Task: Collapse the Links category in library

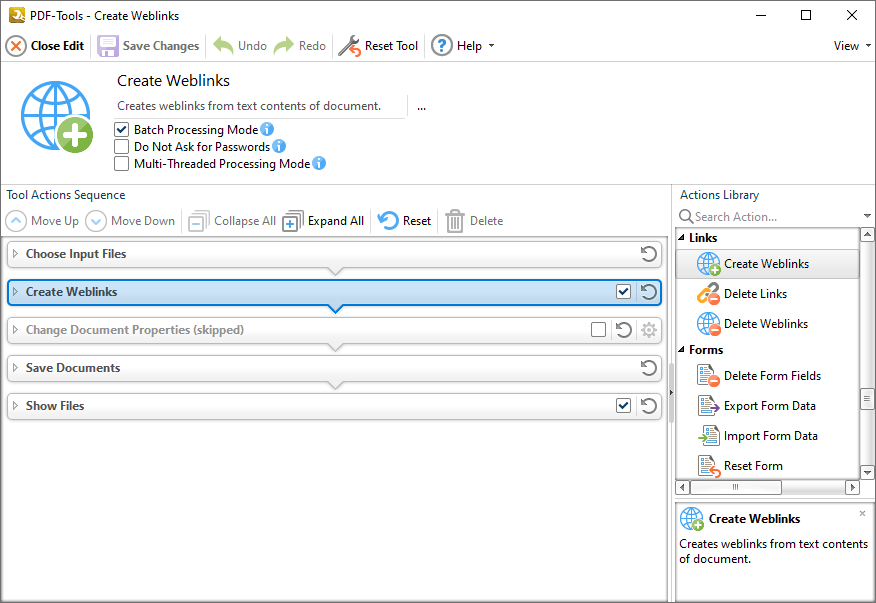Action: pos(682,238)
